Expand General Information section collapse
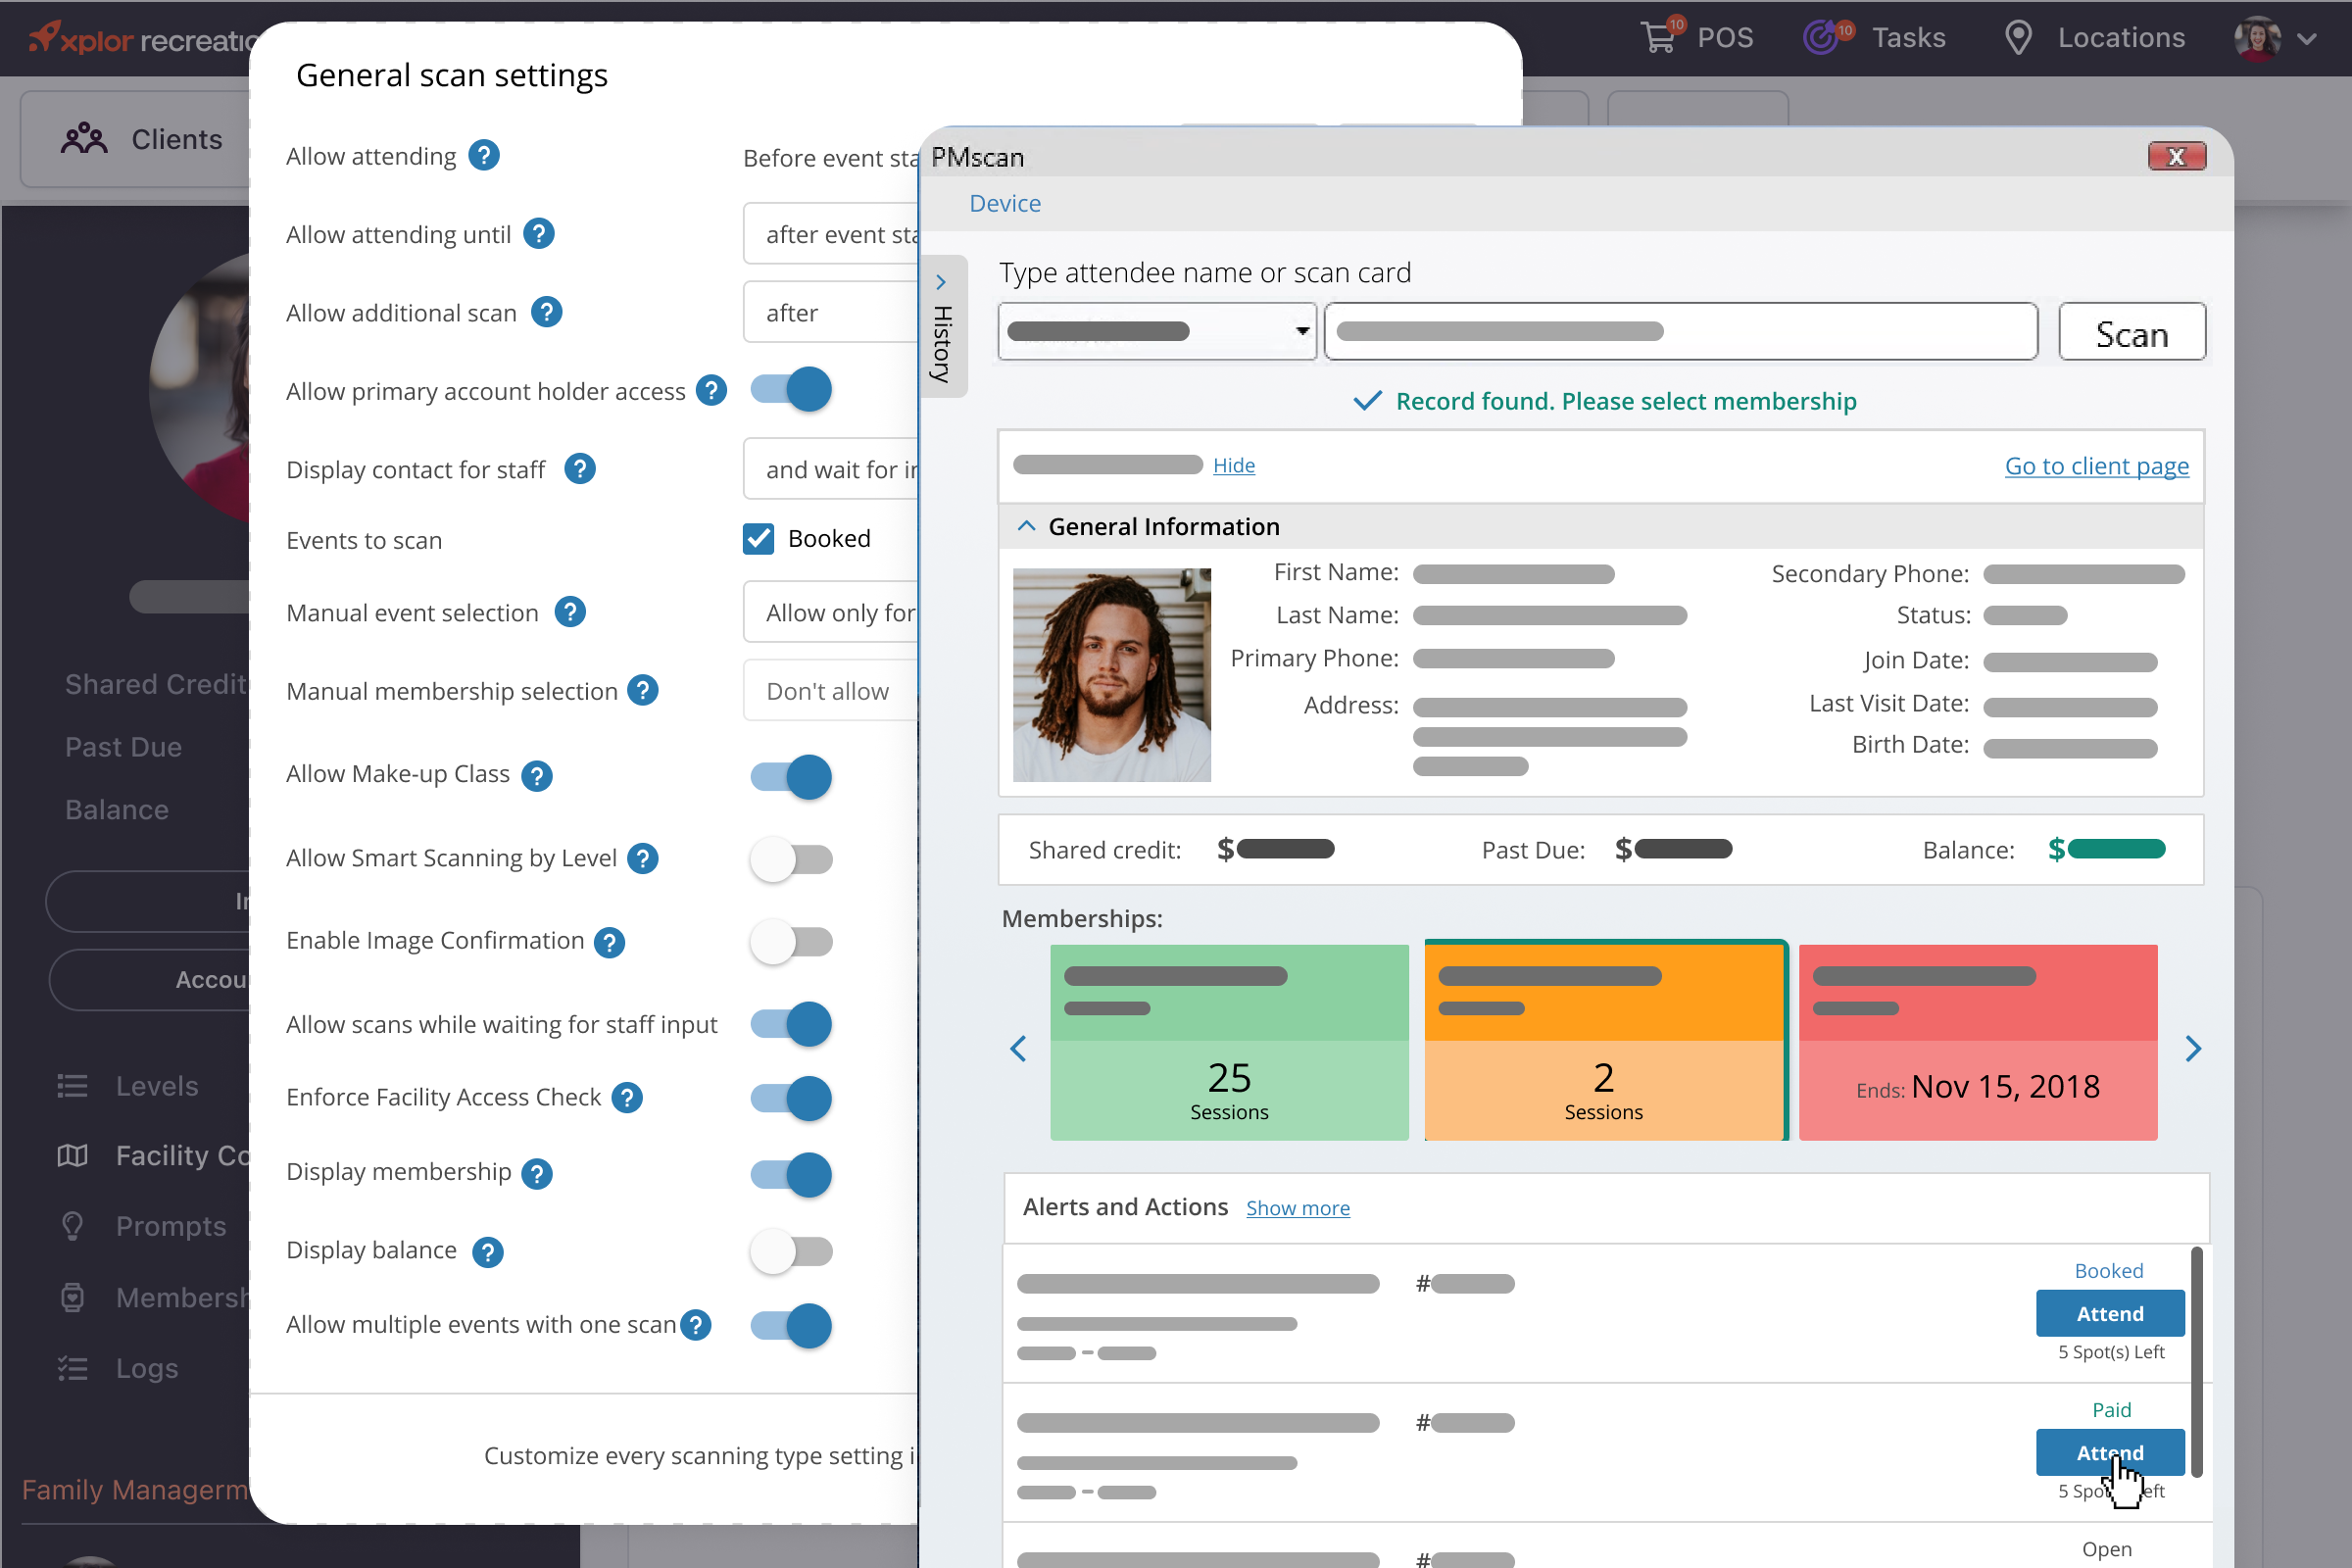This screenshot has height=1568, width=2352. 1025,525
